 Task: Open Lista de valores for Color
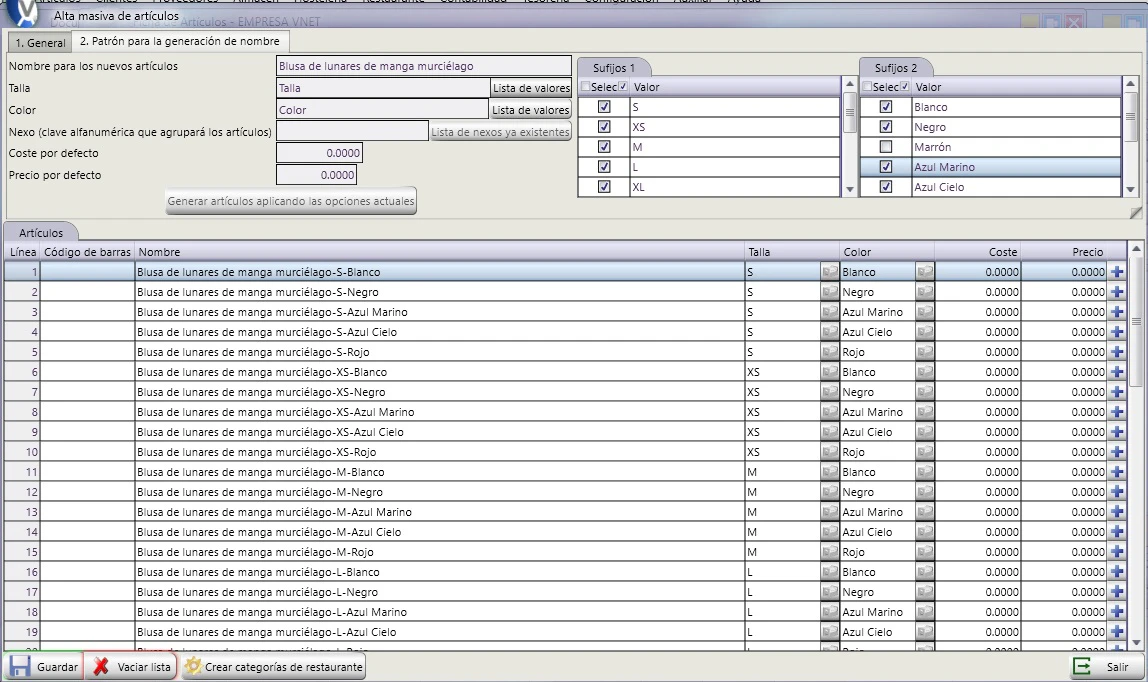point(530,110)
